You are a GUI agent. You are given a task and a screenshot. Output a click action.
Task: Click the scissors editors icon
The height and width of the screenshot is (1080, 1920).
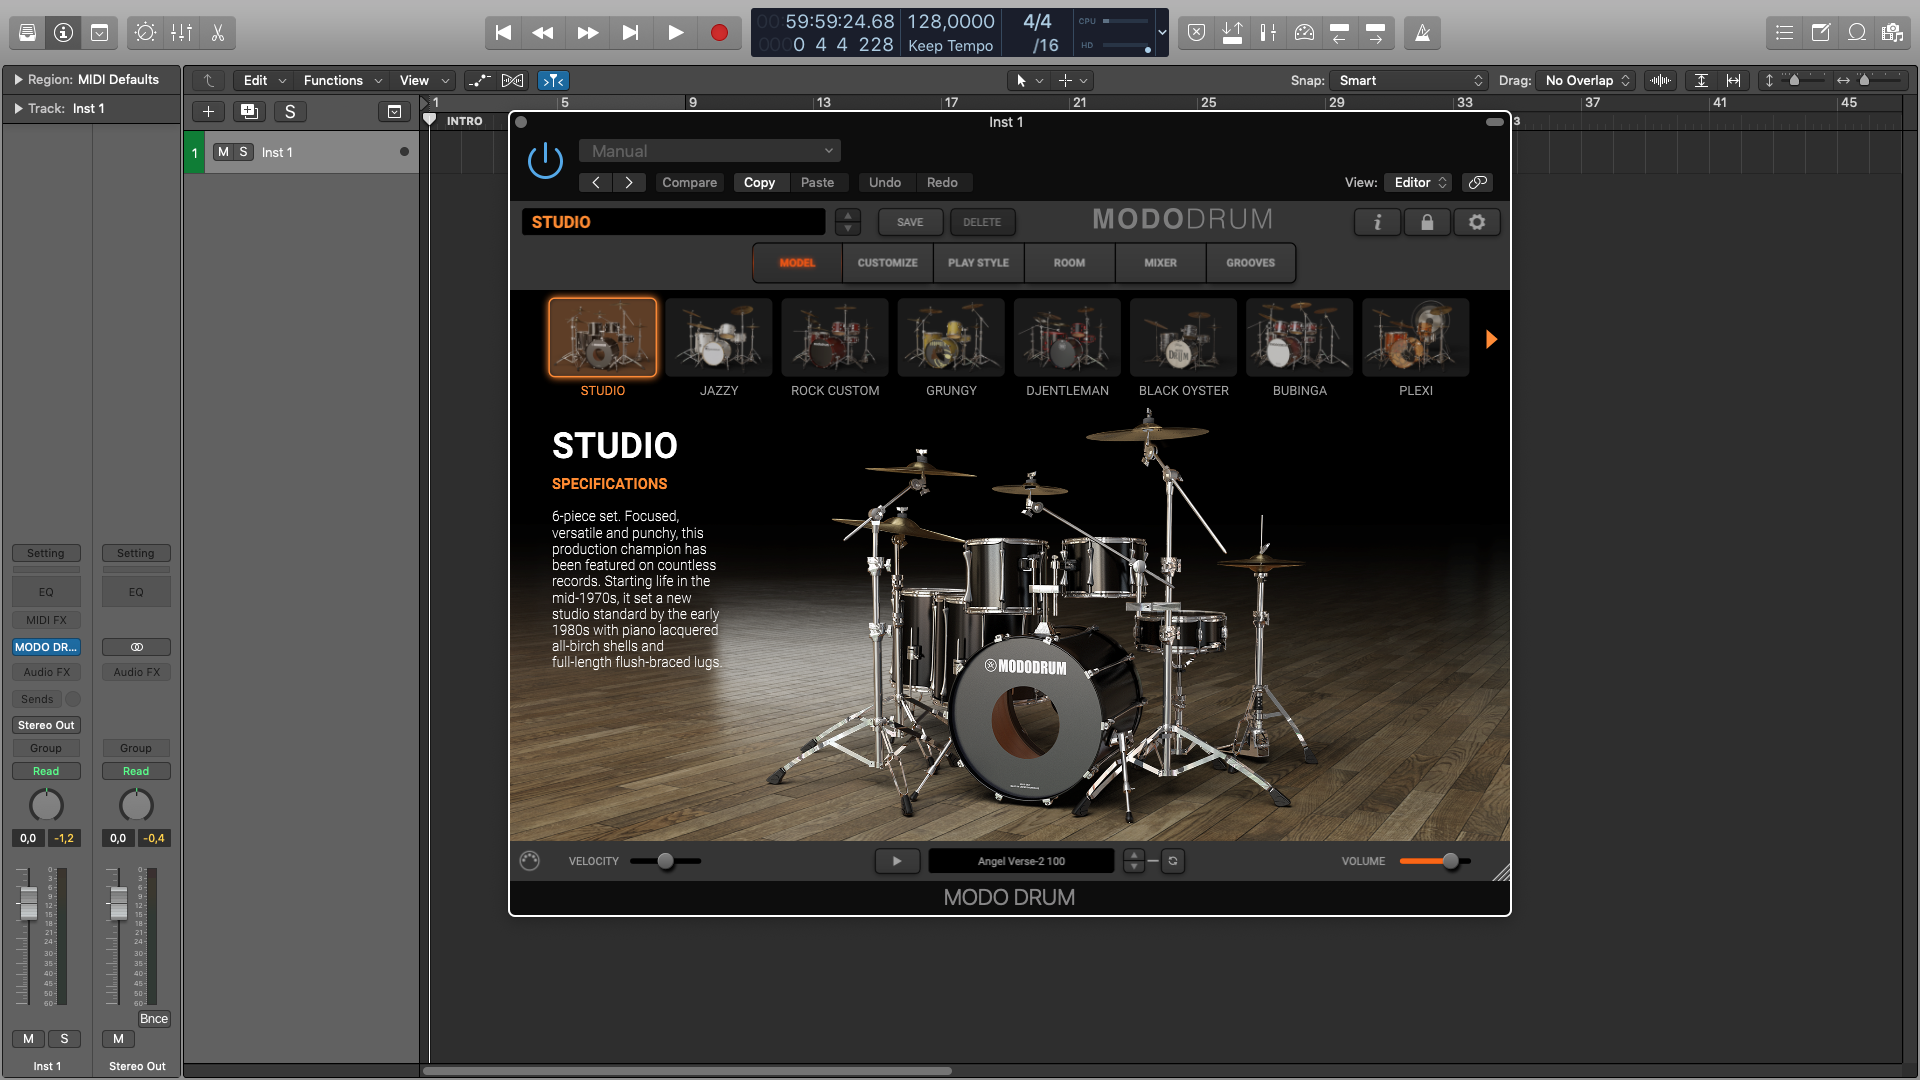click(x=217, y=33)
